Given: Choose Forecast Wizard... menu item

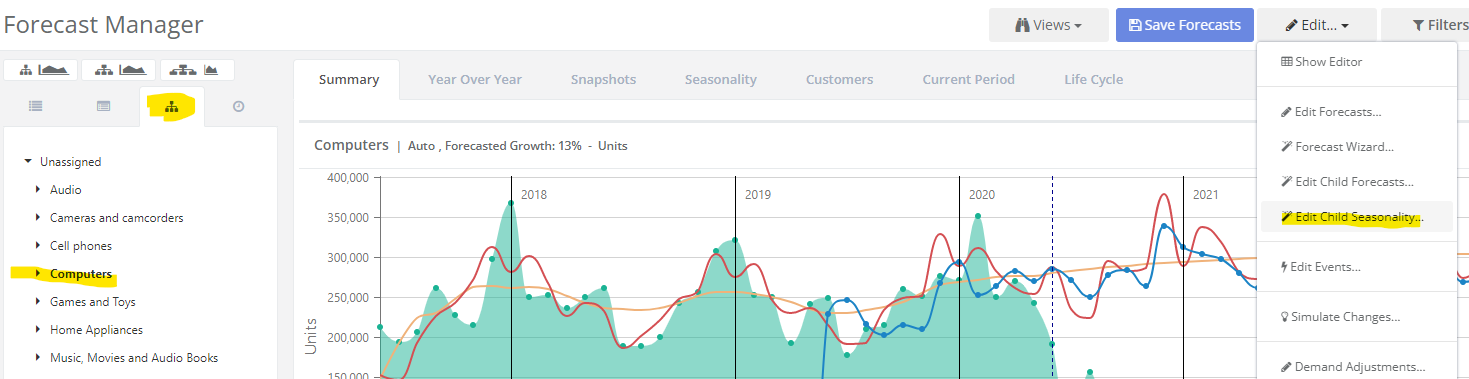Looking at the screenshot, I should 1357,147.
